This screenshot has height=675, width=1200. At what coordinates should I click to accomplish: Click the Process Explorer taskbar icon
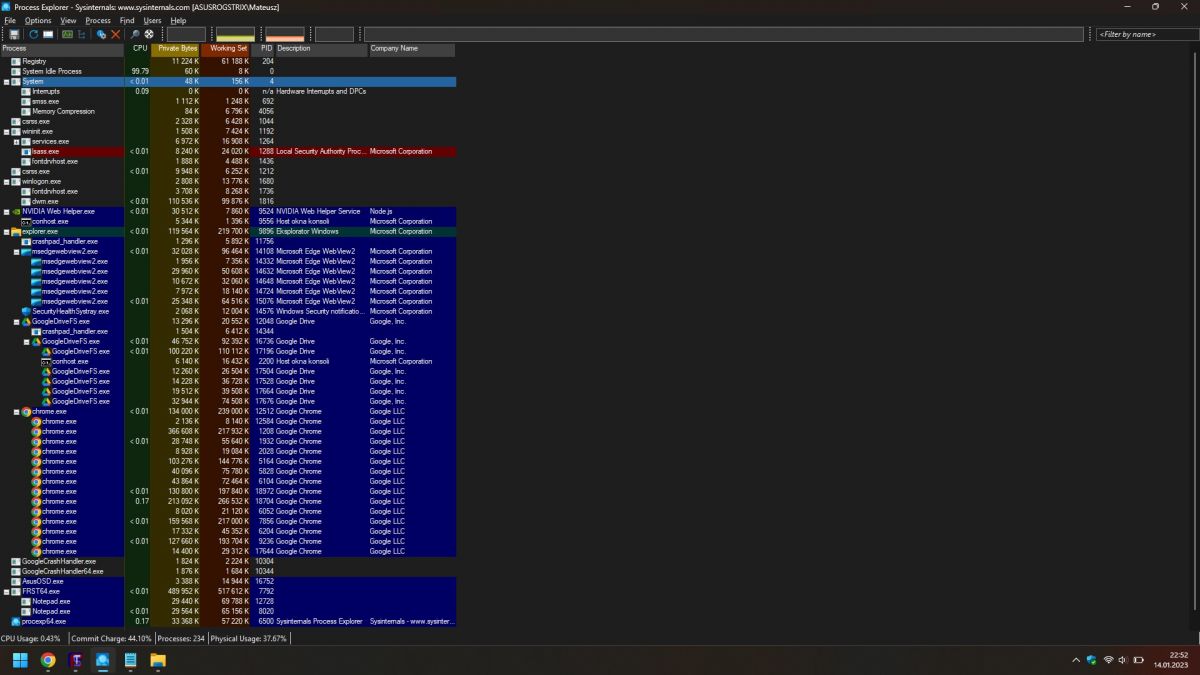pyautogui.click(x=103, y=660)
